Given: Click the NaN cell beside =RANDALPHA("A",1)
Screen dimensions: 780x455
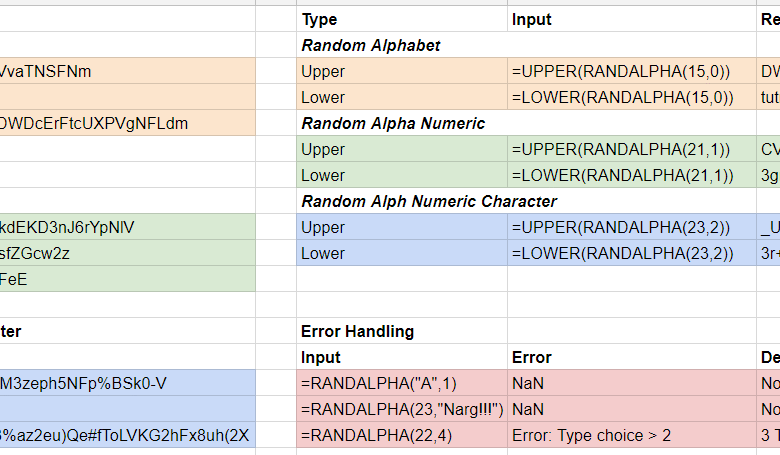Looking at the screenshot, I should coord(630,383).
